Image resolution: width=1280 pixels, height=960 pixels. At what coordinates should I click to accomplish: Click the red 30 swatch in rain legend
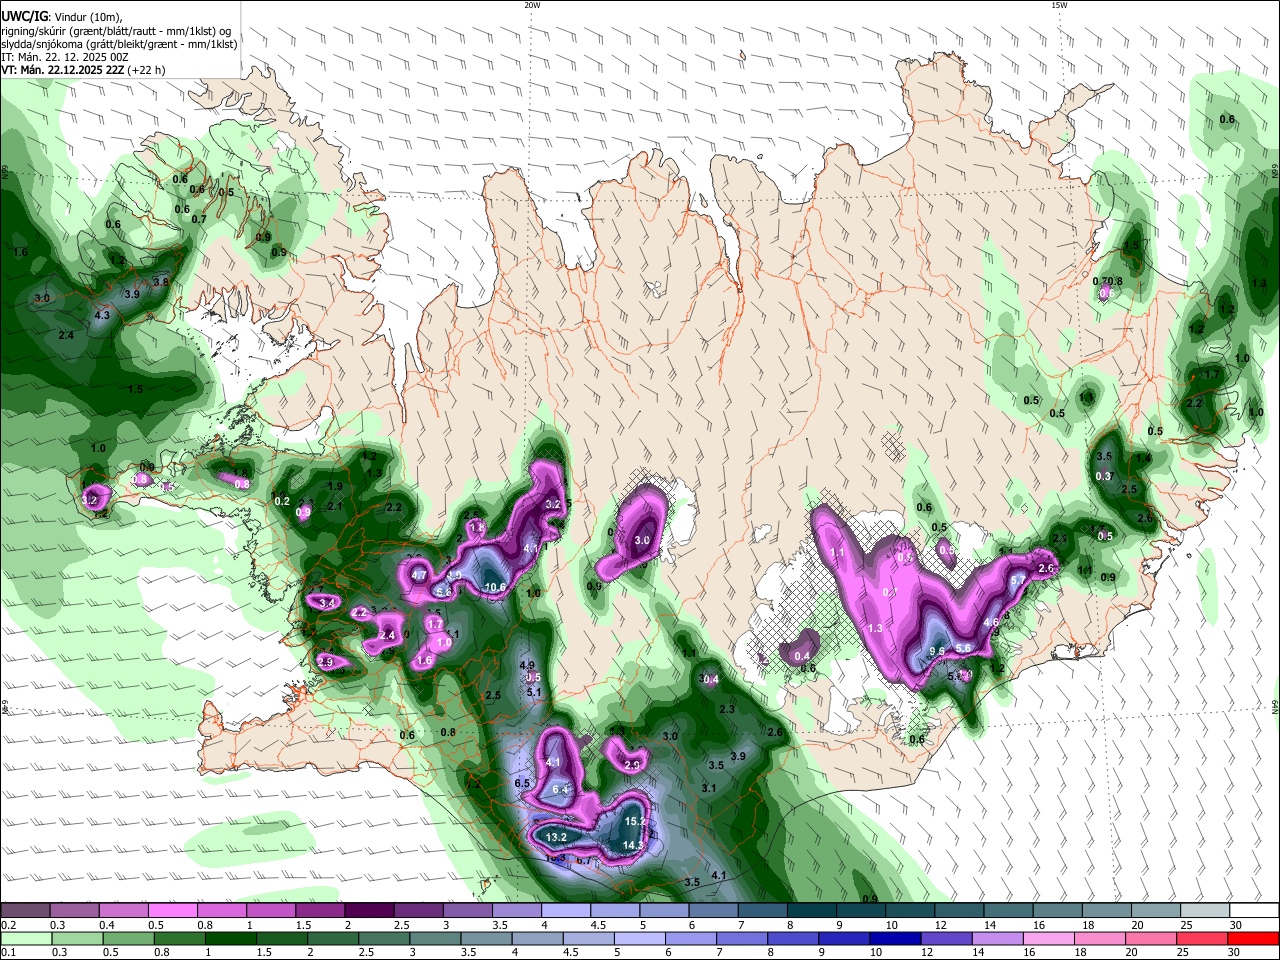(x=1253, y=938)
